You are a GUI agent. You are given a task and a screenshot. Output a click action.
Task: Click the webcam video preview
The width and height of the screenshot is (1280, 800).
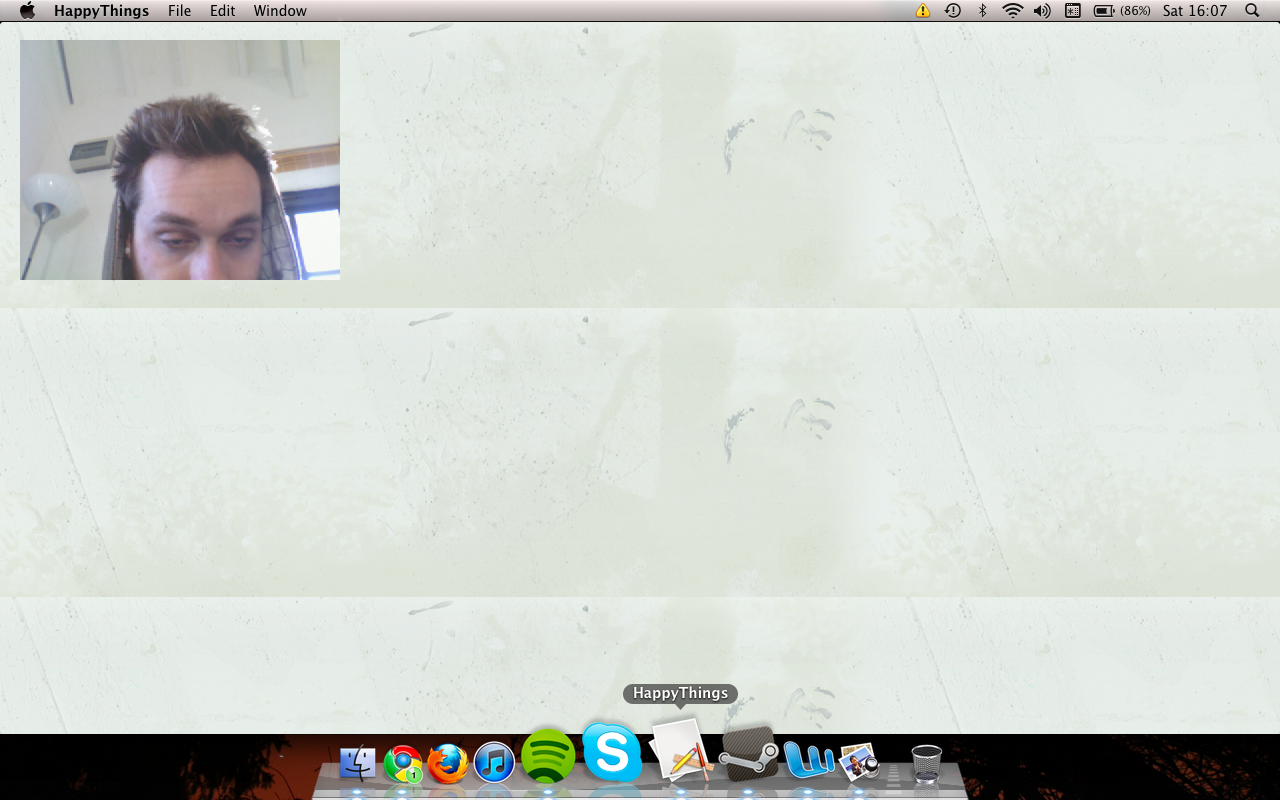click(x=180, y=160)
